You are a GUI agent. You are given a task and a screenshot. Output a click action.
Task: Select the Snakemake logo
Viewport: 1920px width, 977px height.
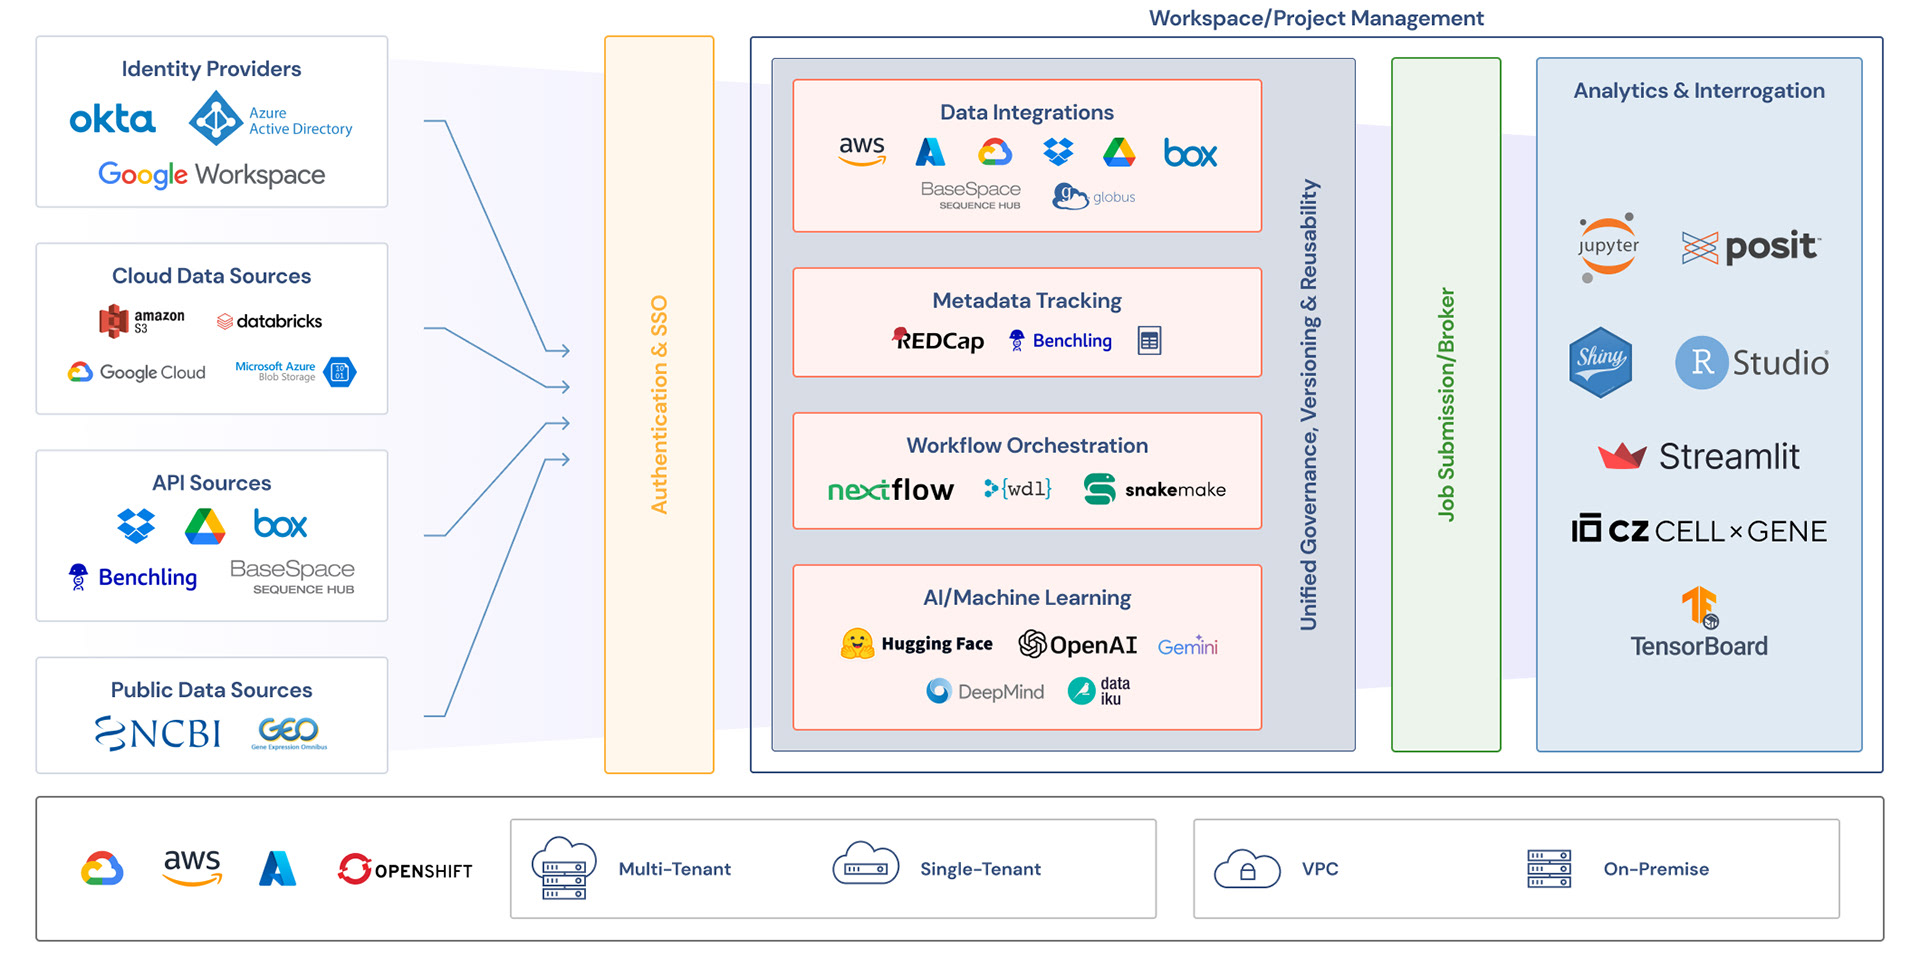pos(1155,489)
